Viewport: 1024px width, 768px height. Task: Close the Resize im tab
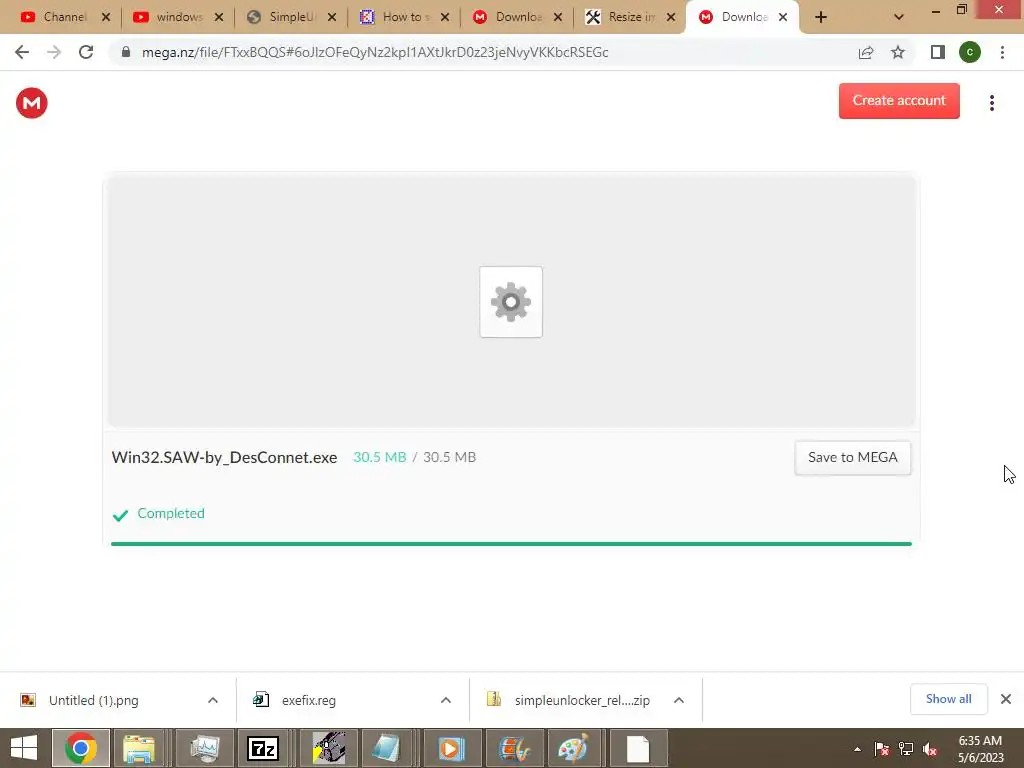tap(671, 17)
